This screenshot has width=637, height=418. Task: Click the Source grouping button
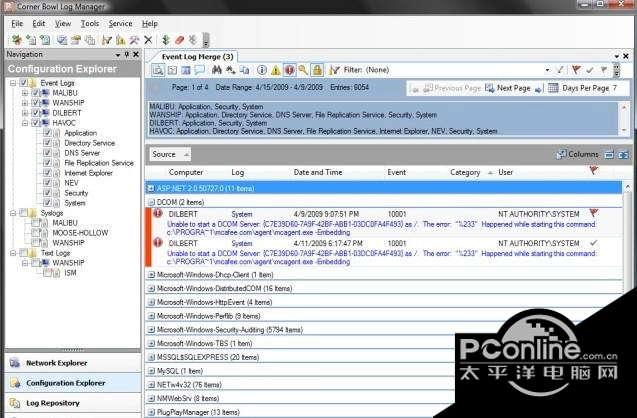point(170,154)
